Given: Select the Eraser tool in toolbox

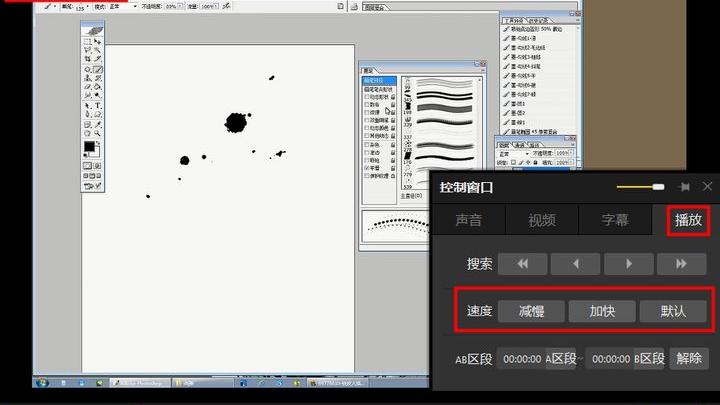Looking at the screenshot, I should click(x=87, y=86).
